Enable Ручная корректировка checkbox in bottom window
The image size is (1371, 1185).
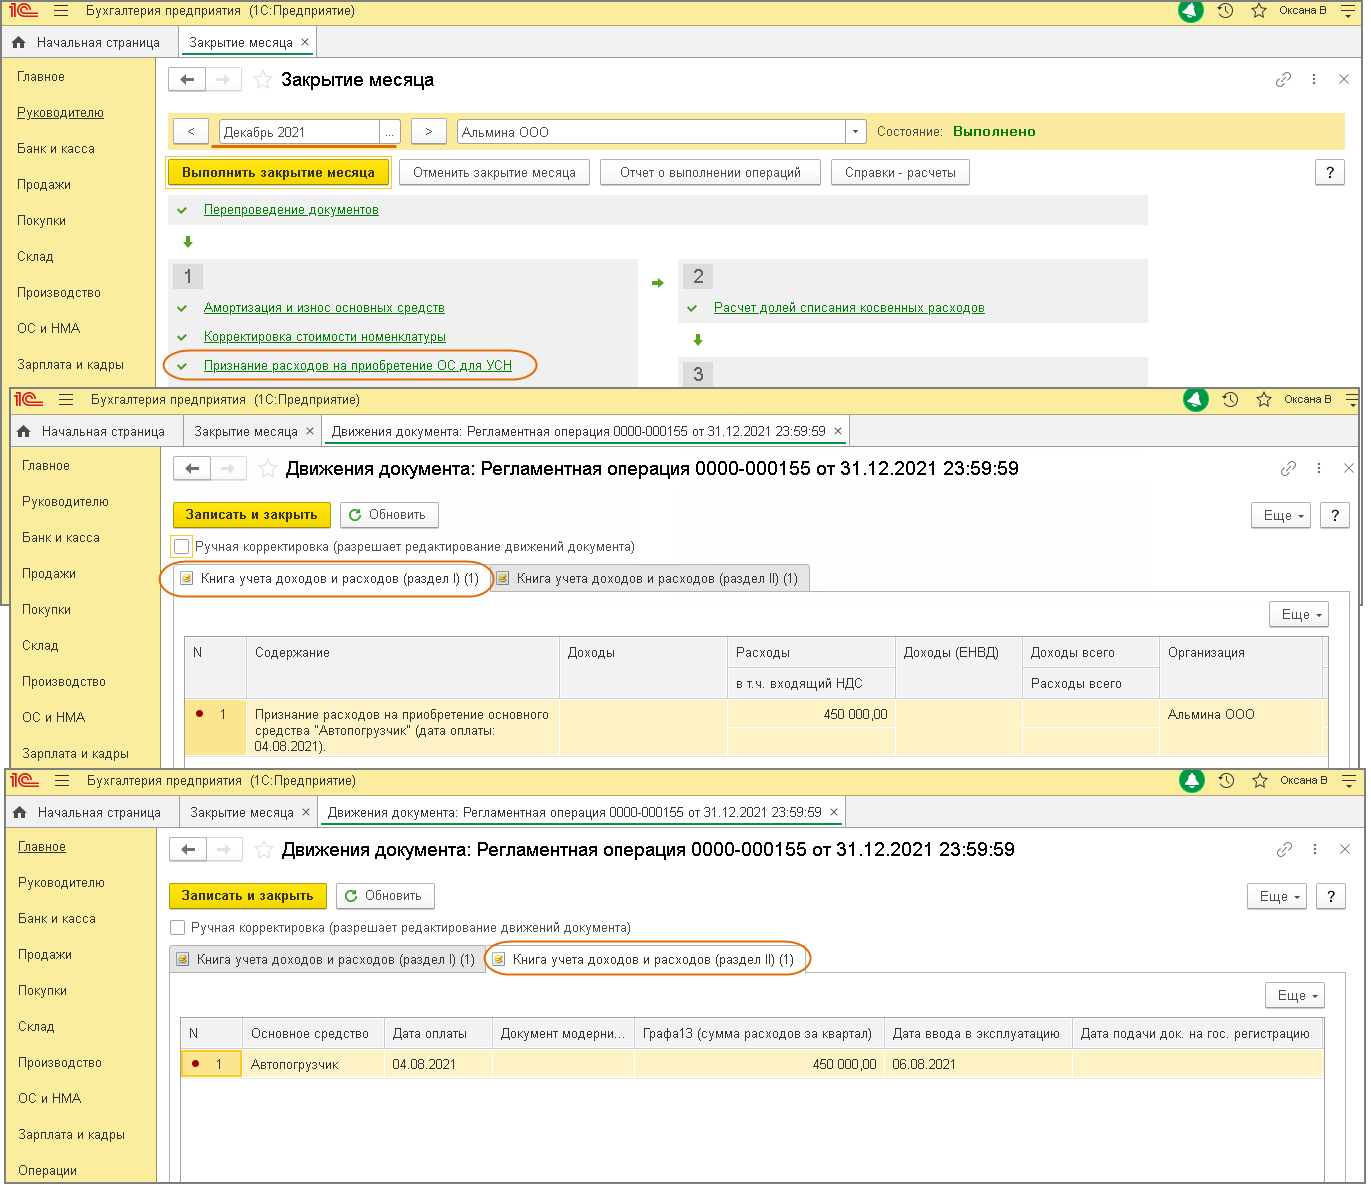tap(177, 928)
